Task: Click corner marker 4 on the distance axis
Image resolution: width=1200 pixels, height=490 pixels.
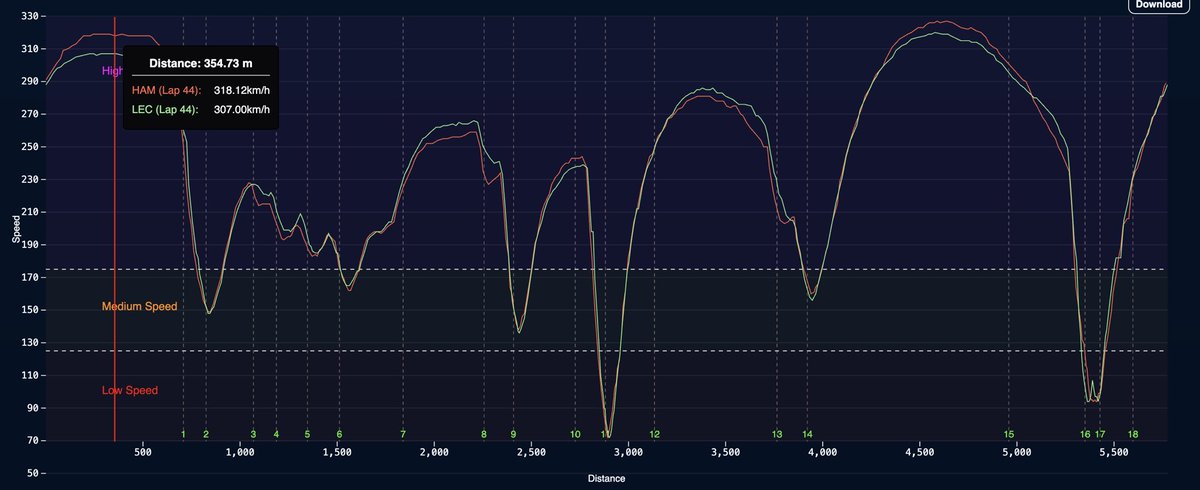Action: 276,435
